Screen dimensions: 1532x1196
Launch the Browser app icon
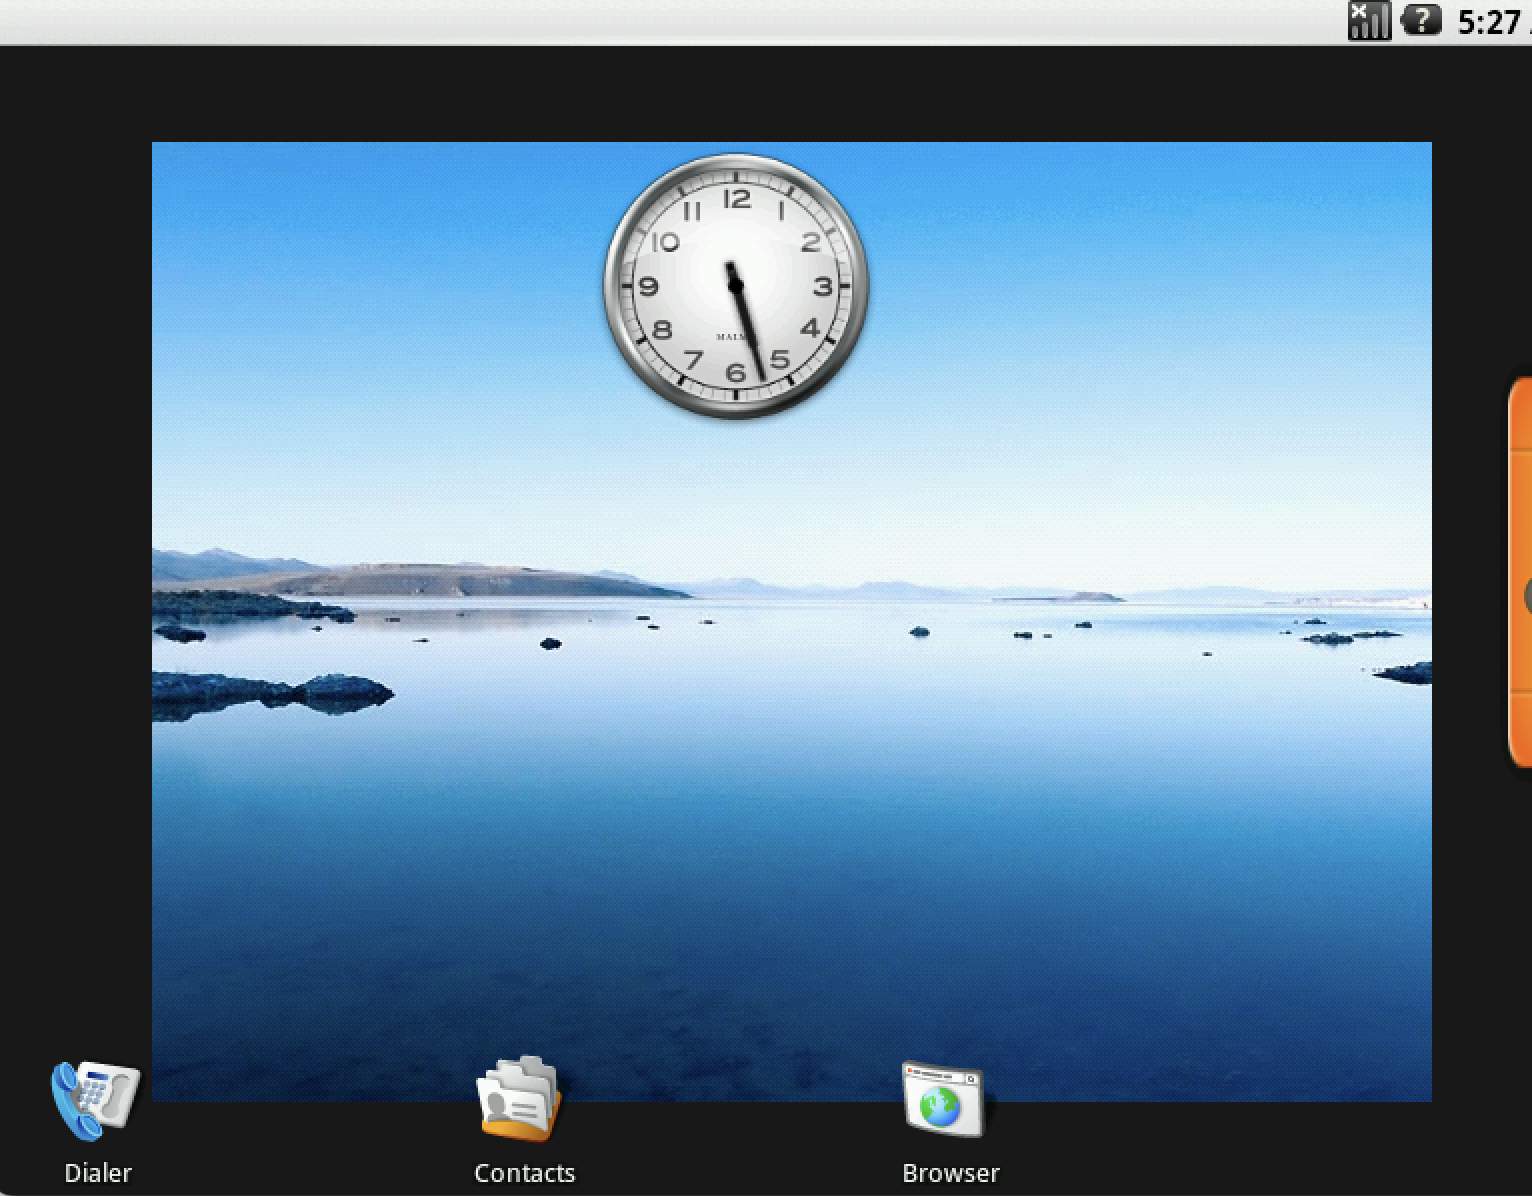943,1099
